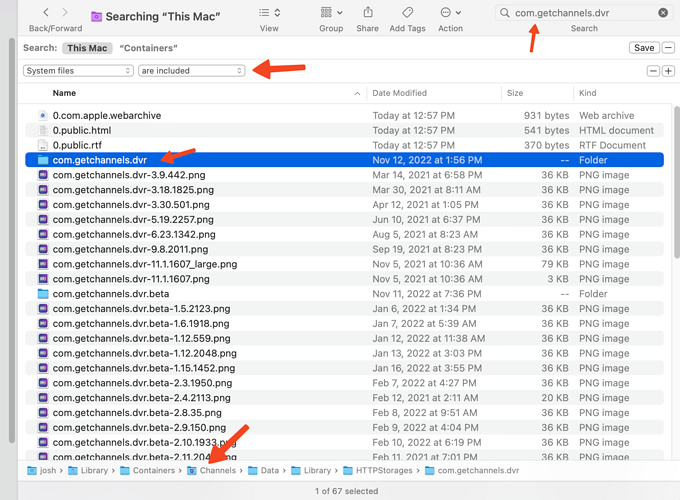Image resolution: width=680 pixels, height=500 pixels.
Task: Remove search rule with minus button
Action: [x=653, y=71]
